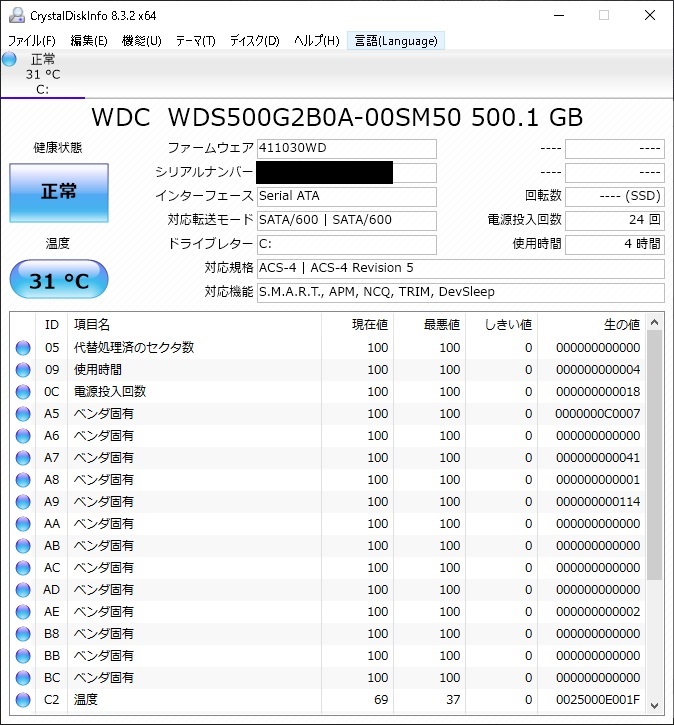The width and height of the screenshot is (674, 725).
Task: Click the features field with TRIM, DevSleep
Action: click(460, 293)
